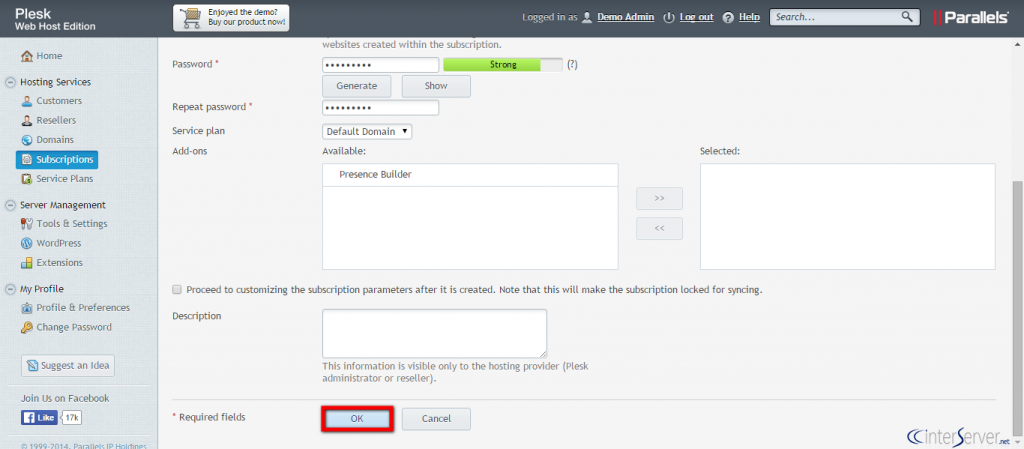1024x449 pixels.
Task: Click the Description text area
Action: pyautogui.click(x=434, y=333)
